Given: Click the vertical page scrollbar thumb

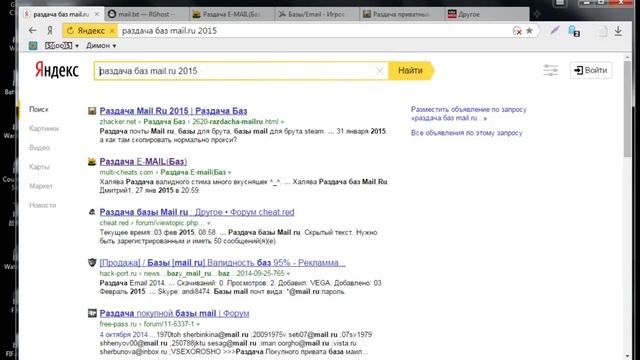Looking at the screenshot, I should tap(628, 109).
